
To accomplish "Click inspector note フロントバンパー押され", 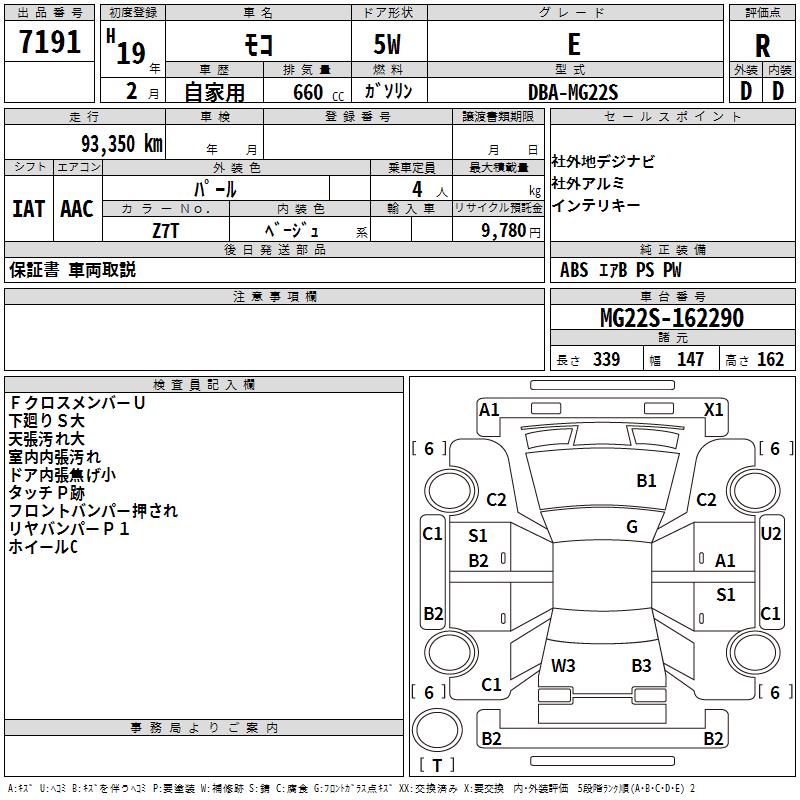I will [93, 511].
